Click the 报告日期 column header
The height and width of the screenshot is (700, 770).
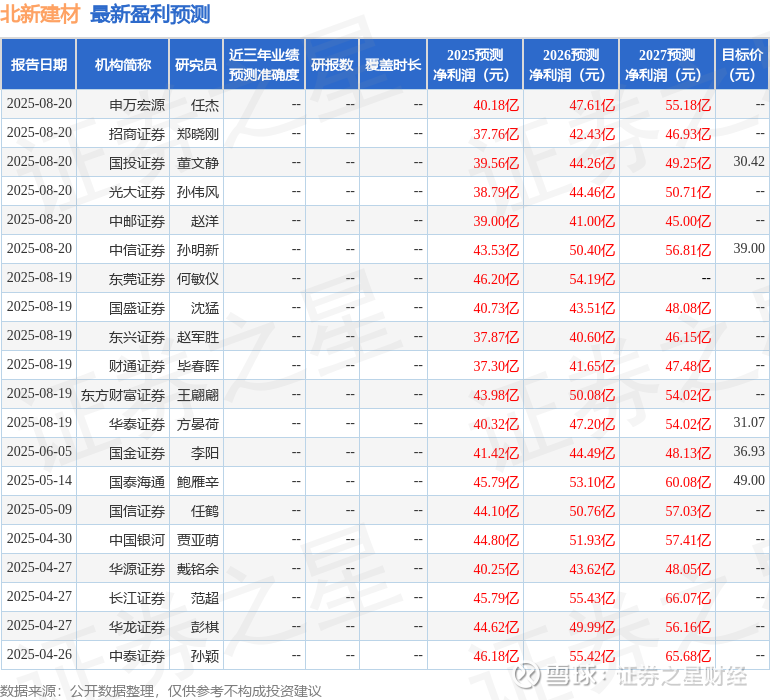coord(38,64)
